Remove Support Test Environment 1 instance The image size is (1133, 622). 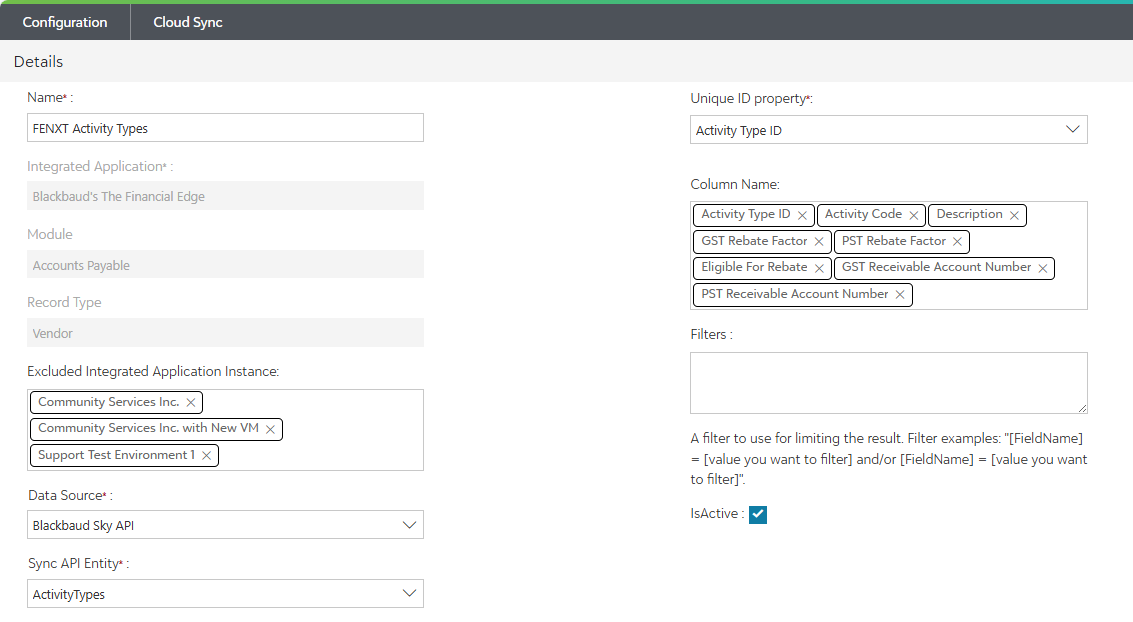point(207,455)
